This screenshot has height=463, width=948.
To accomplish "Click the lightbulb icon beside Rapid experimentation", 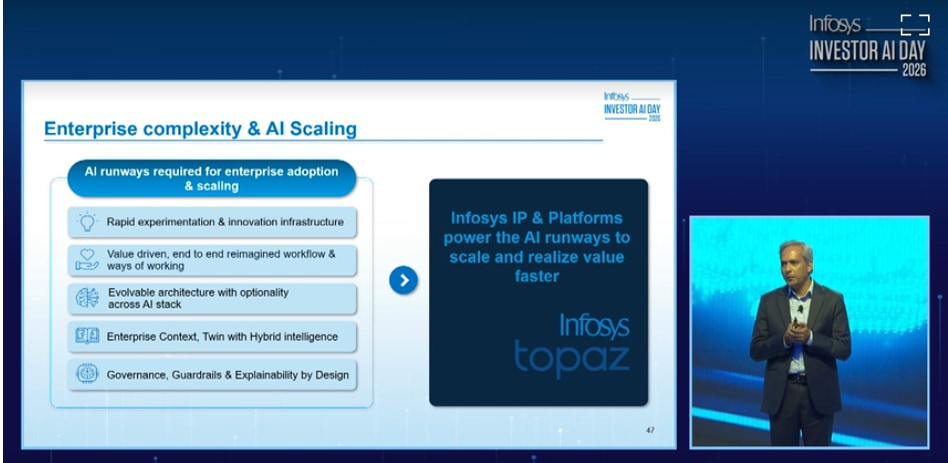I will 87,222.
